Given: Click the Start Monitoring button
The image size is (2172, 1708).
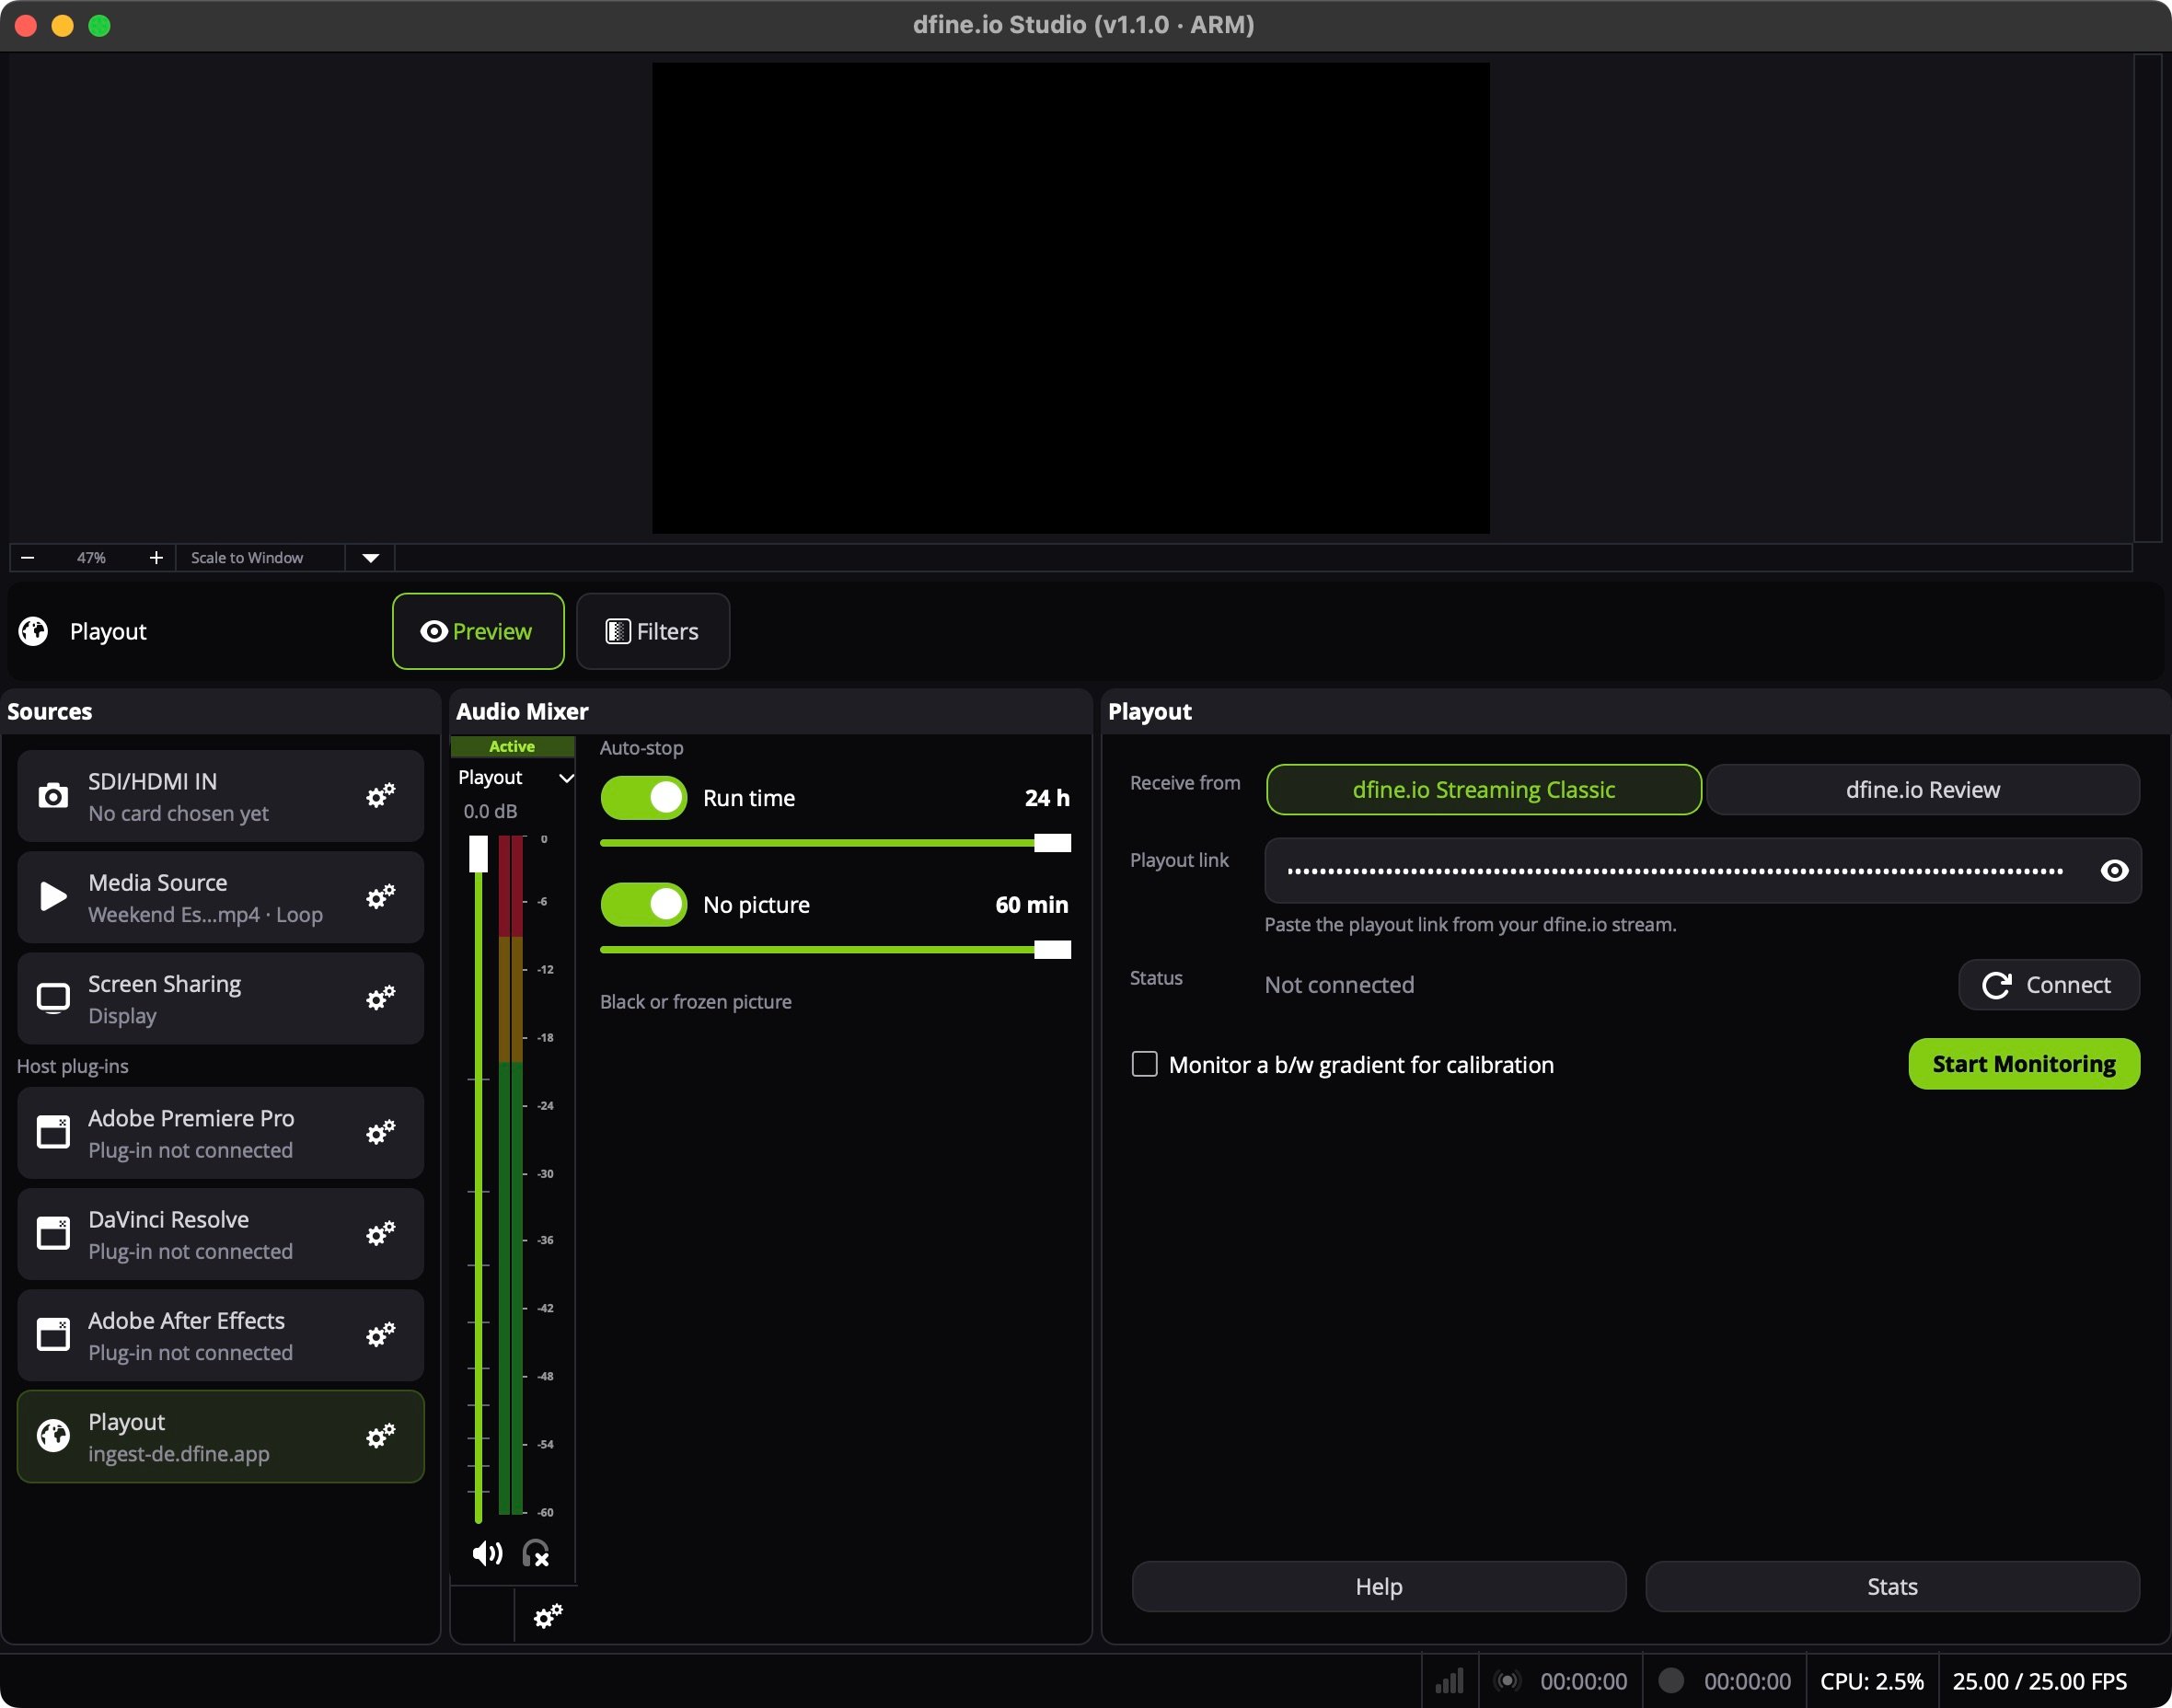Looking at the screenshot, I should [x=2024, y=1064].
